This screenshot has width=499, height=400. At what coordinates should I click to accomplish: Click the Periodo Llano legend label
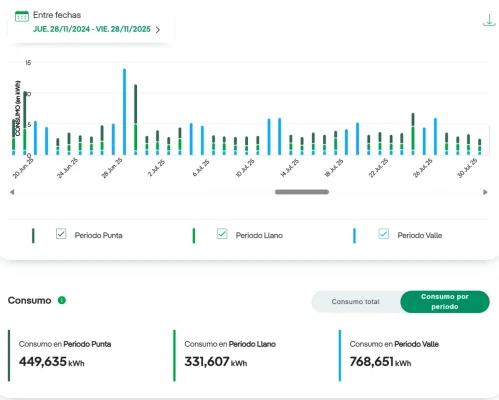259,235
